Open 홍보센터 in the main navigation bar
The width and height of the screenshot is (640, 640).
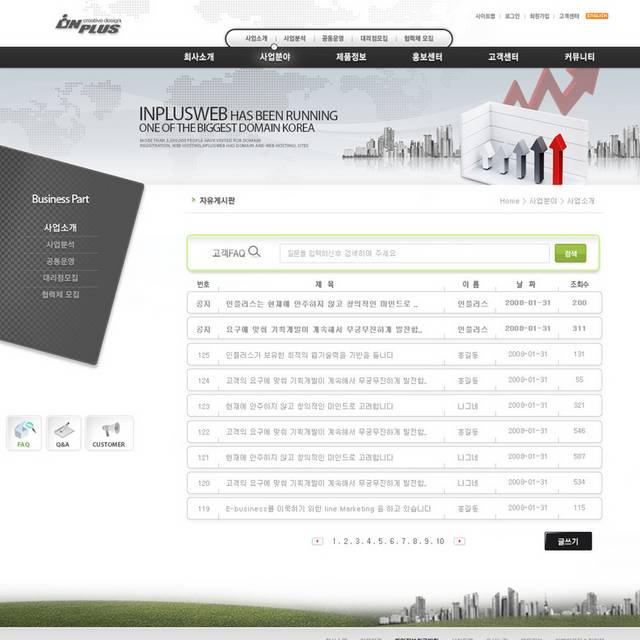[427, 57]
